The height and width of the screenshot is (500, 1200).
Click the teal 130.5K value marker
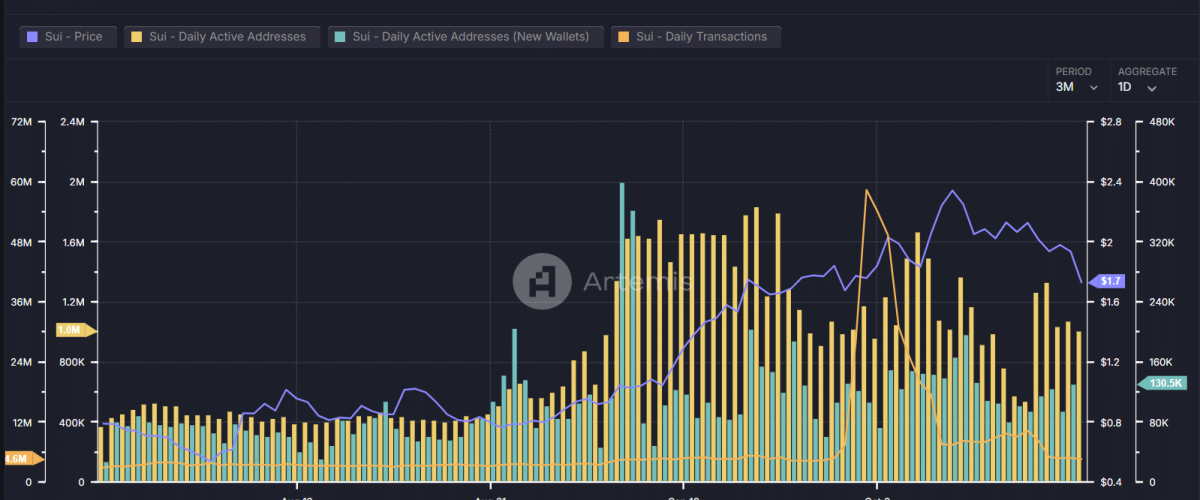1162,383
